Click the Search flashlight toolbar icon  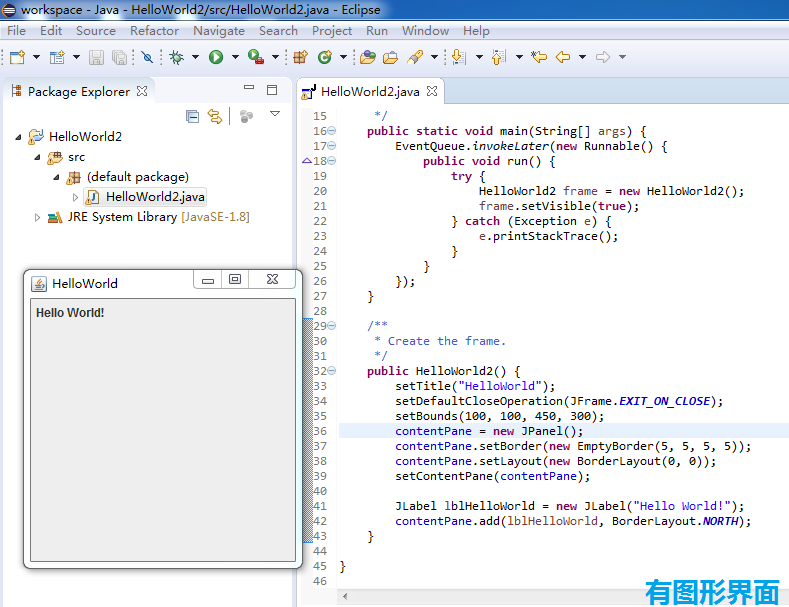tap(415, 57)
